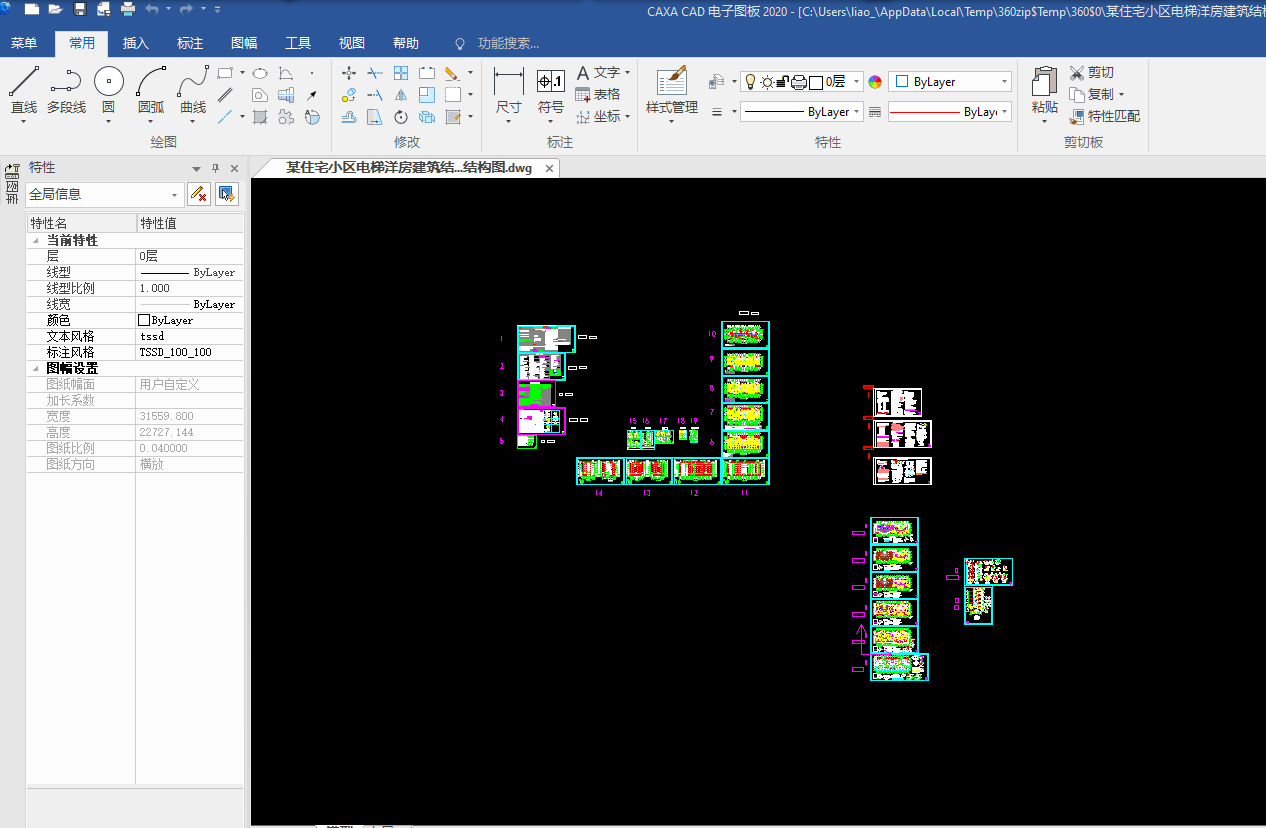Select the parallel lines tool

(x=225, y=95)
